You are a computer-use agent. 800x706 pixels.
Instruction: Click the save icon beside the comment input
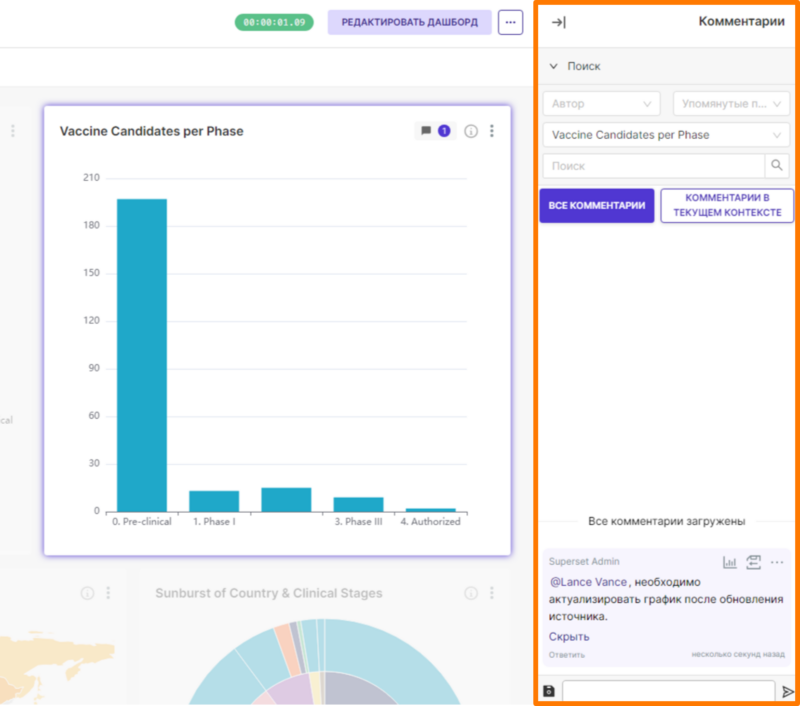549,691
